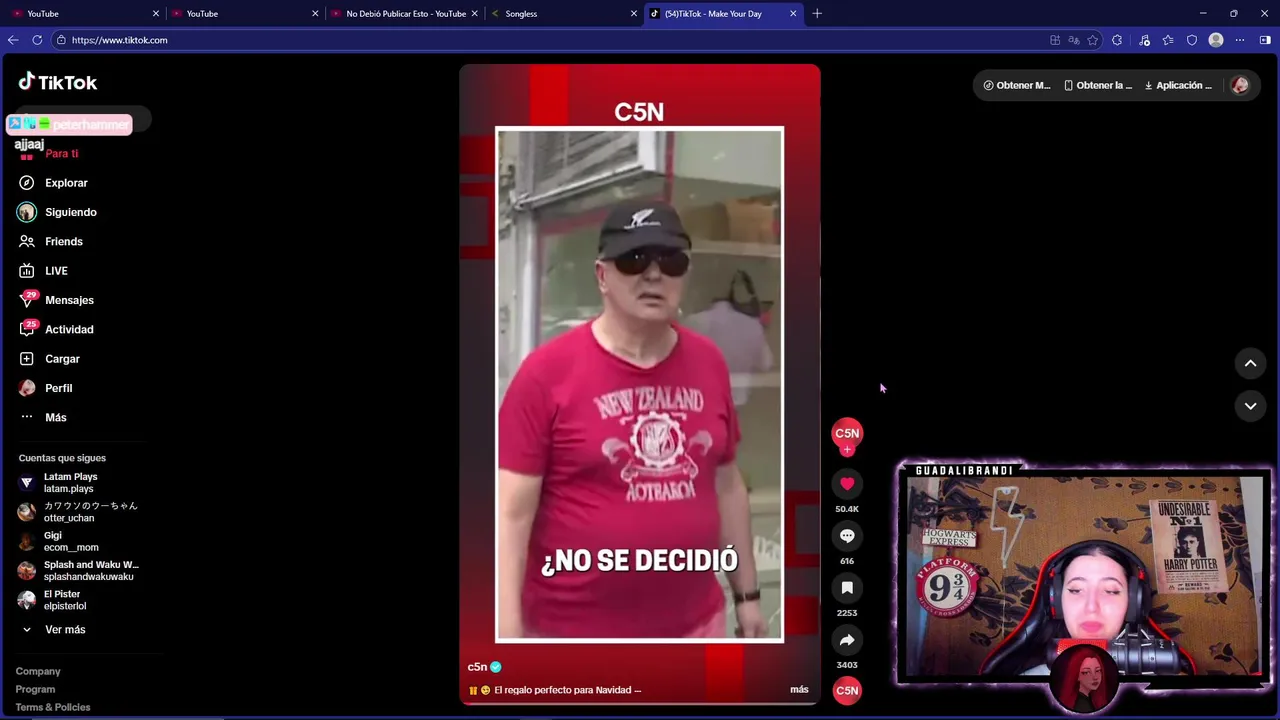Click the C5N video to pause
Image resolution: width=1280 pixels, height=720 pixels.
(639, 384)
